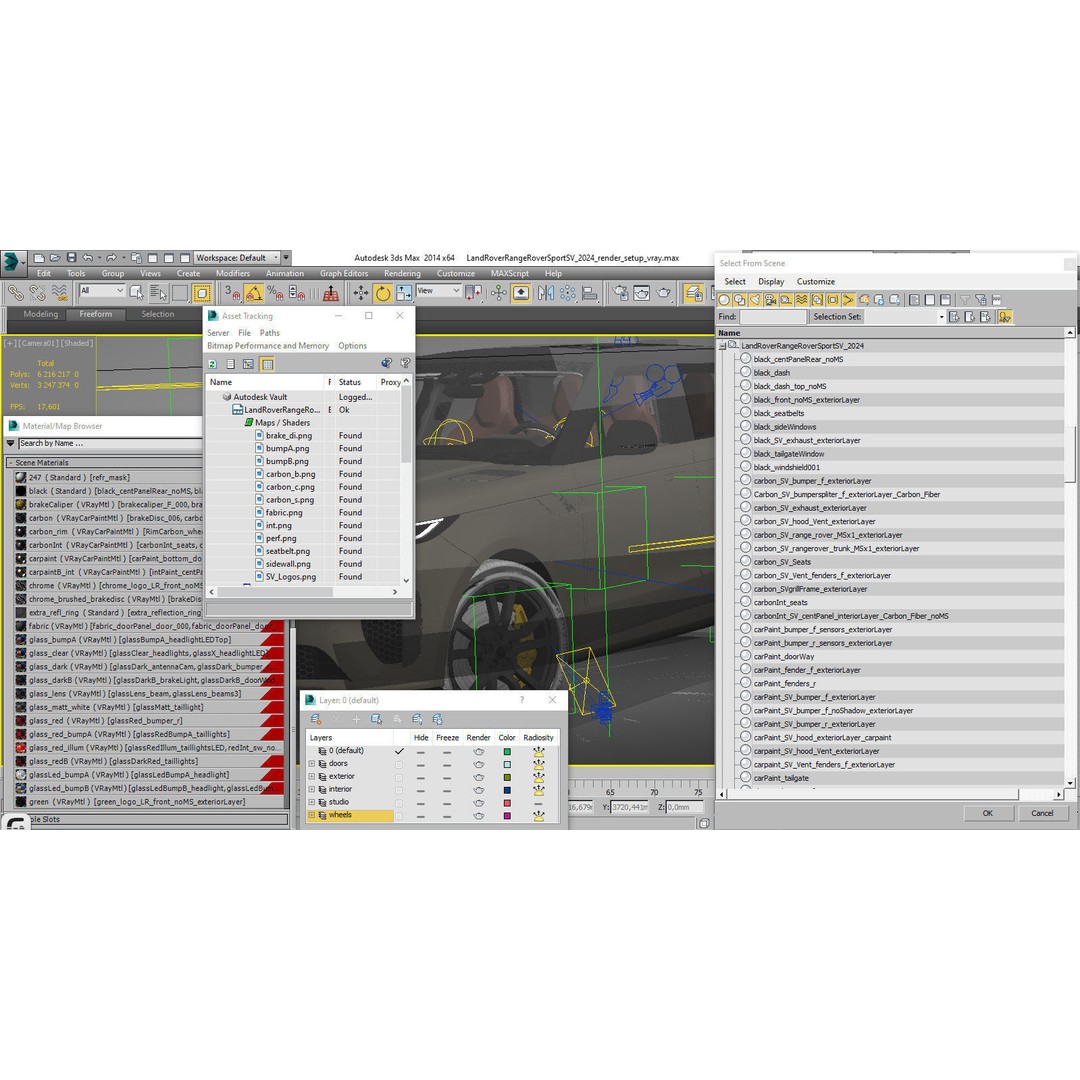Toggle the Angle Snap icon
Viewport: 1080px width, 1080px height.
pos(254,293)
